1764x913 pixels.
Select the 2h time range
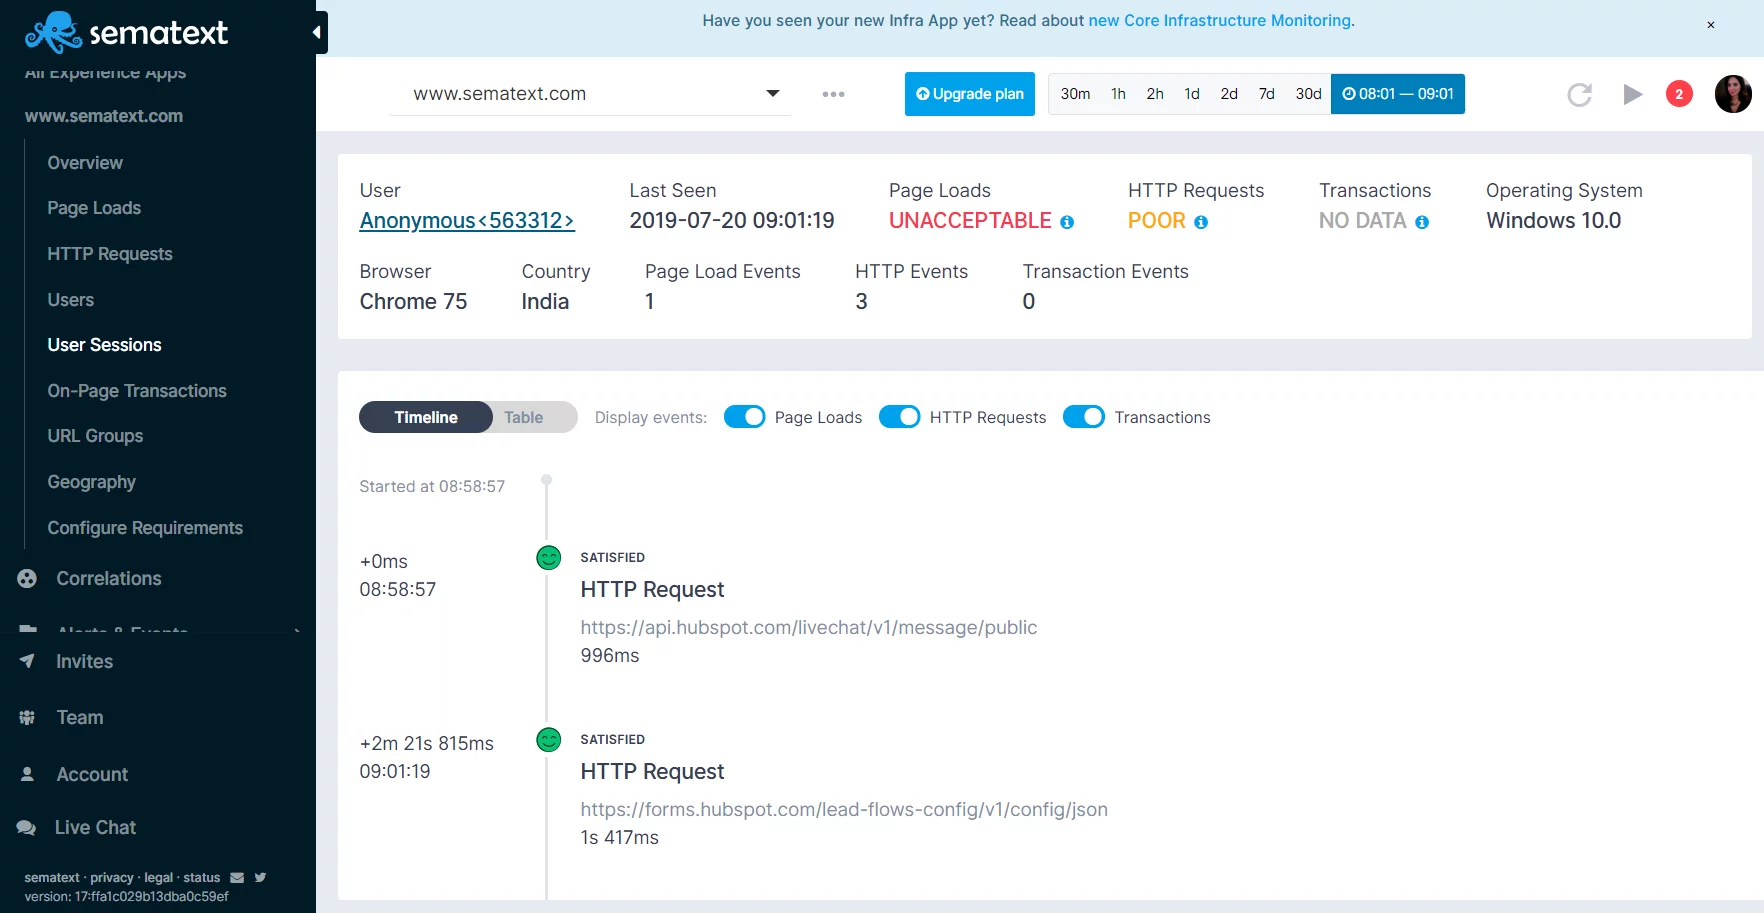(x=1155, y=94)
